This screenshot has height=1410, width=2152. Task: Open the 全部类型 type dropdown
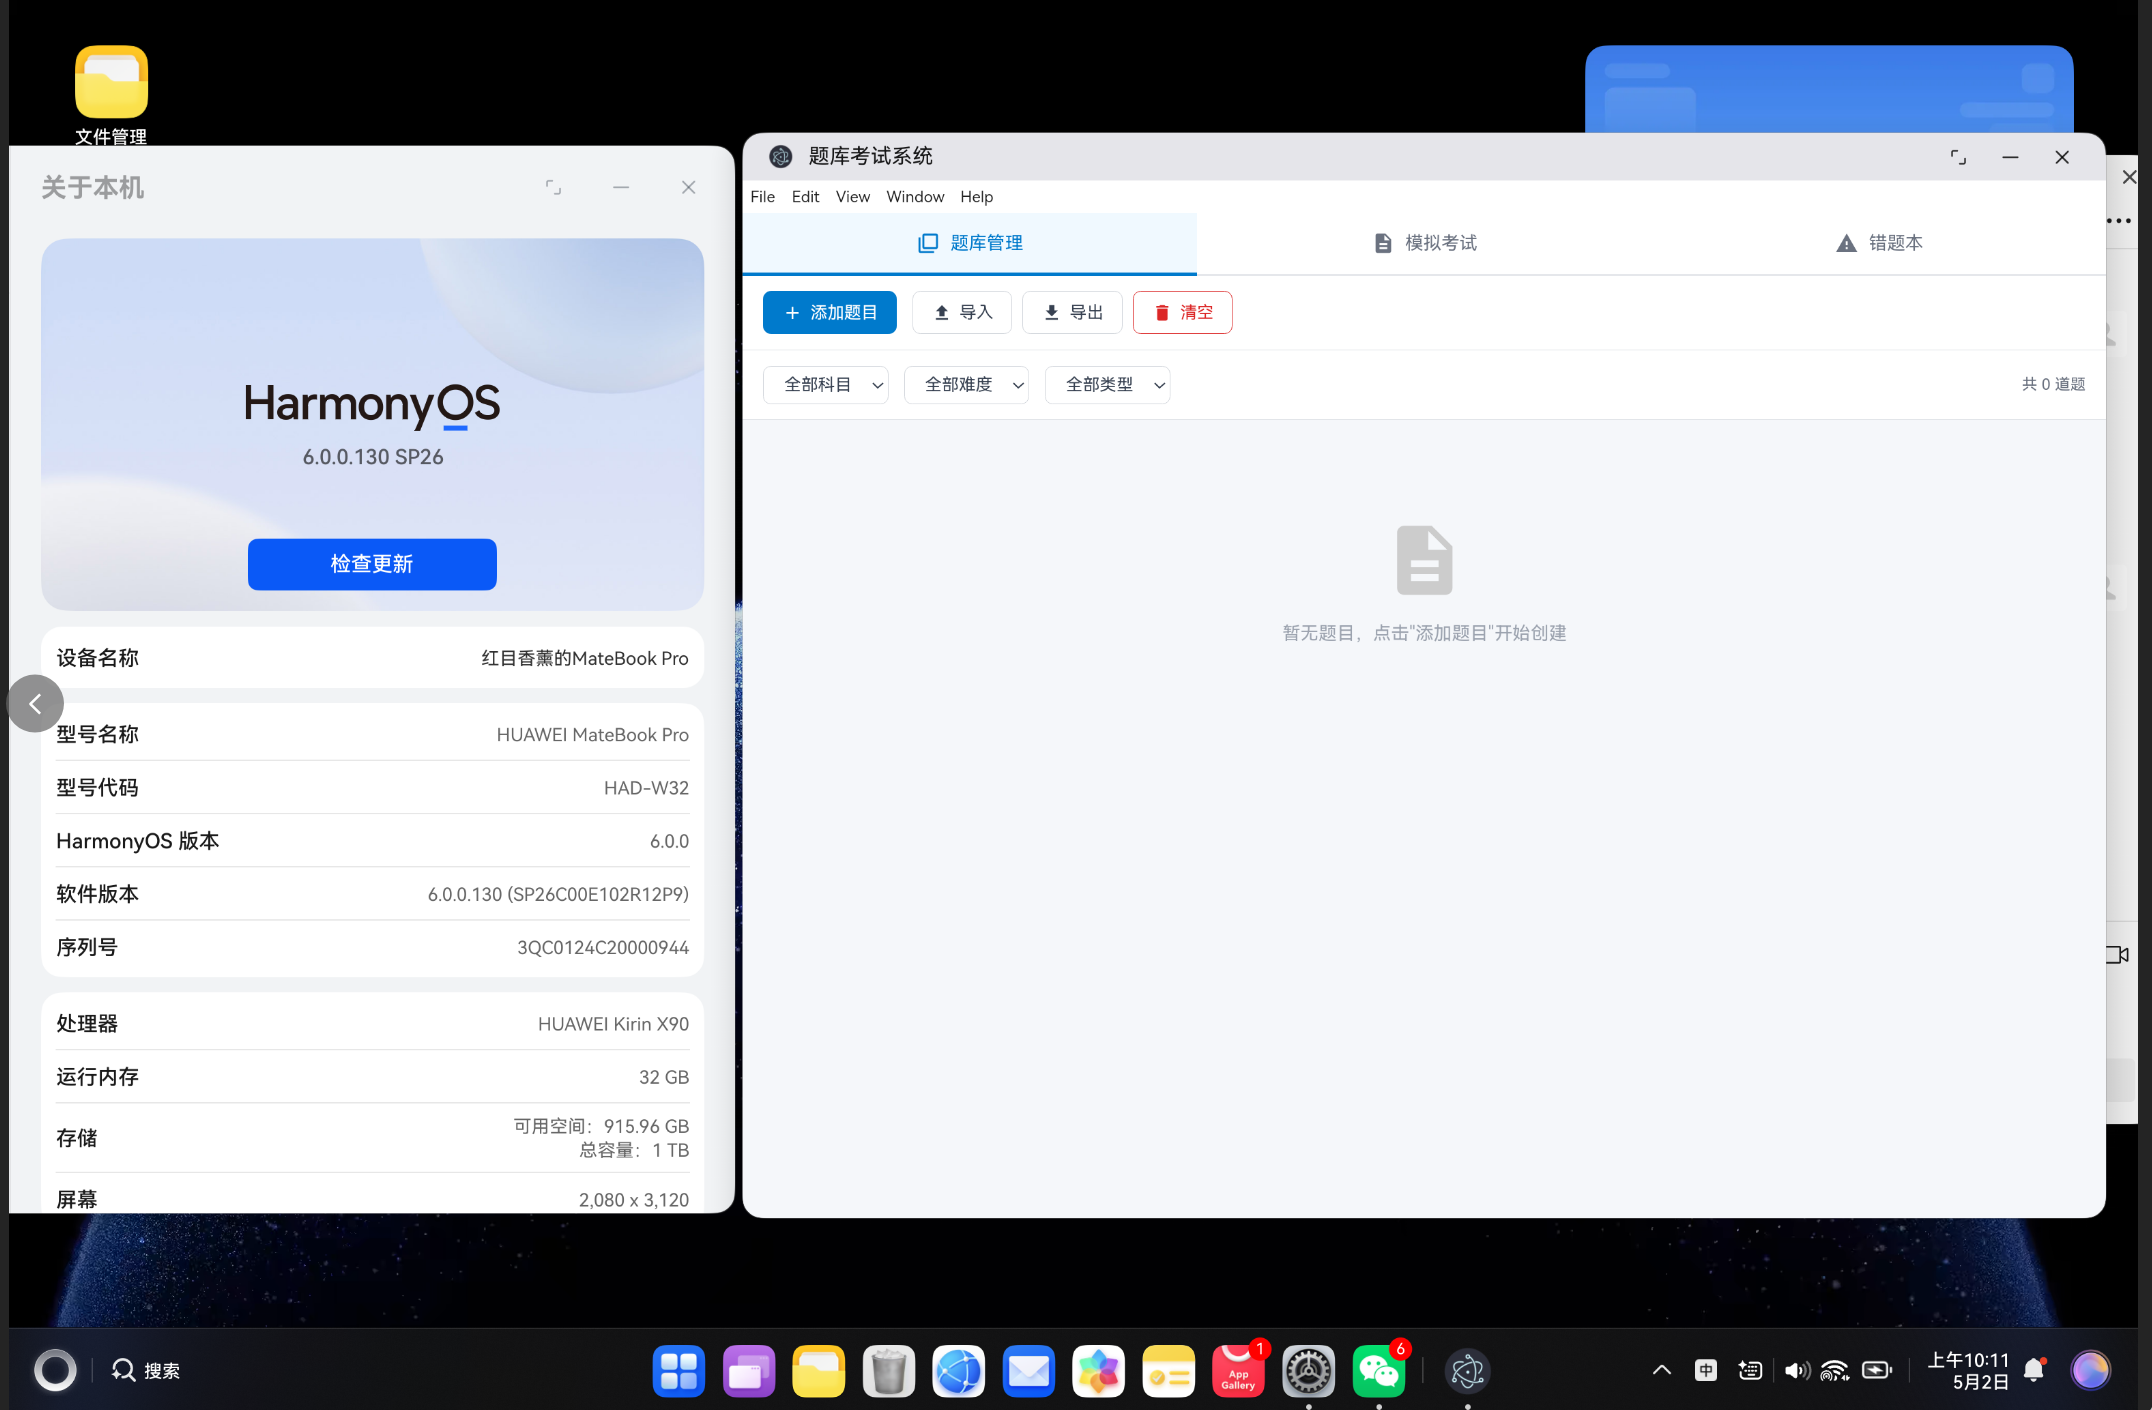[x=1107, y=385]
